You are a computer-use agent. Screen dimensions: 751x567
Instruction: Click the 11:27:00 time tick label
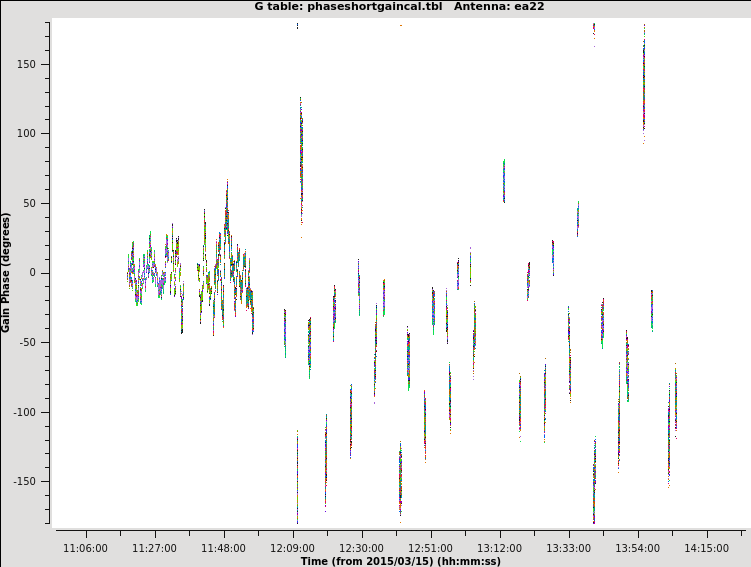tap(154, 548)
